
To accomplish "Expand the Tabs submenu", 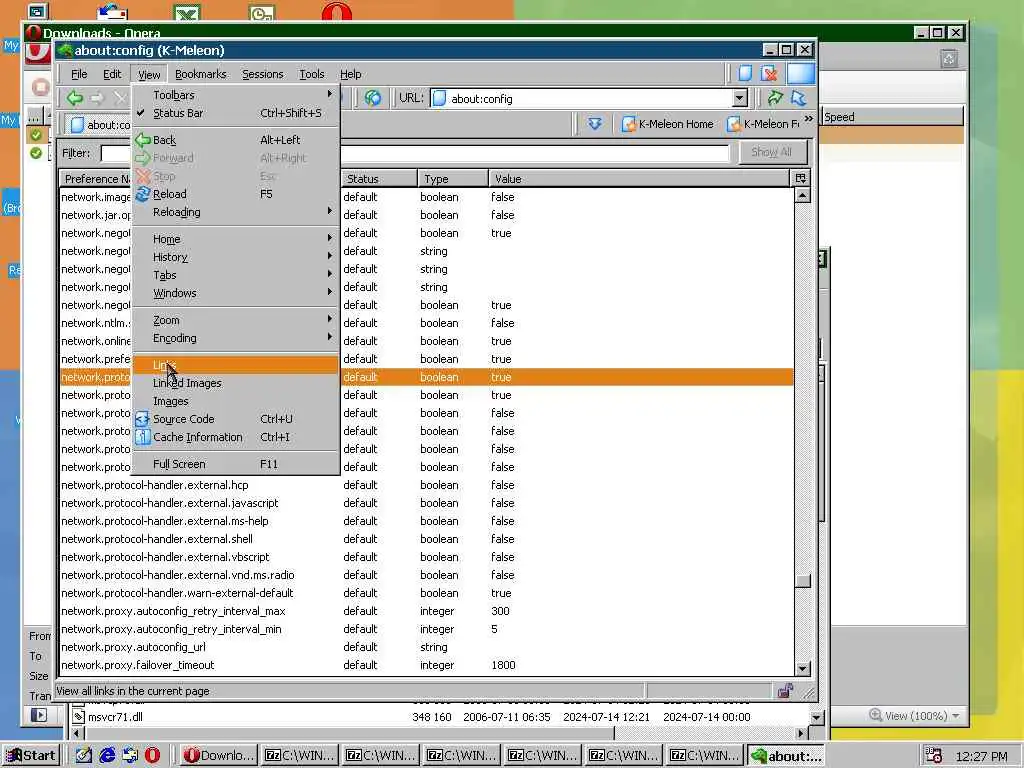I will click(235, 275).
